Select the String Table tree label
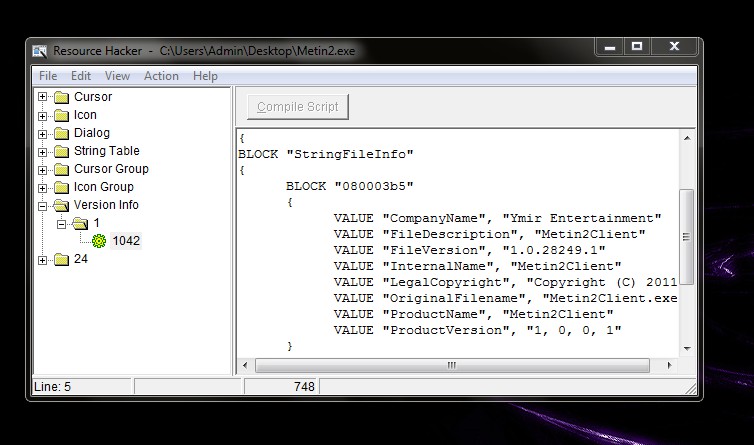This screenshot has height=445, width=754. pos(107,151)
